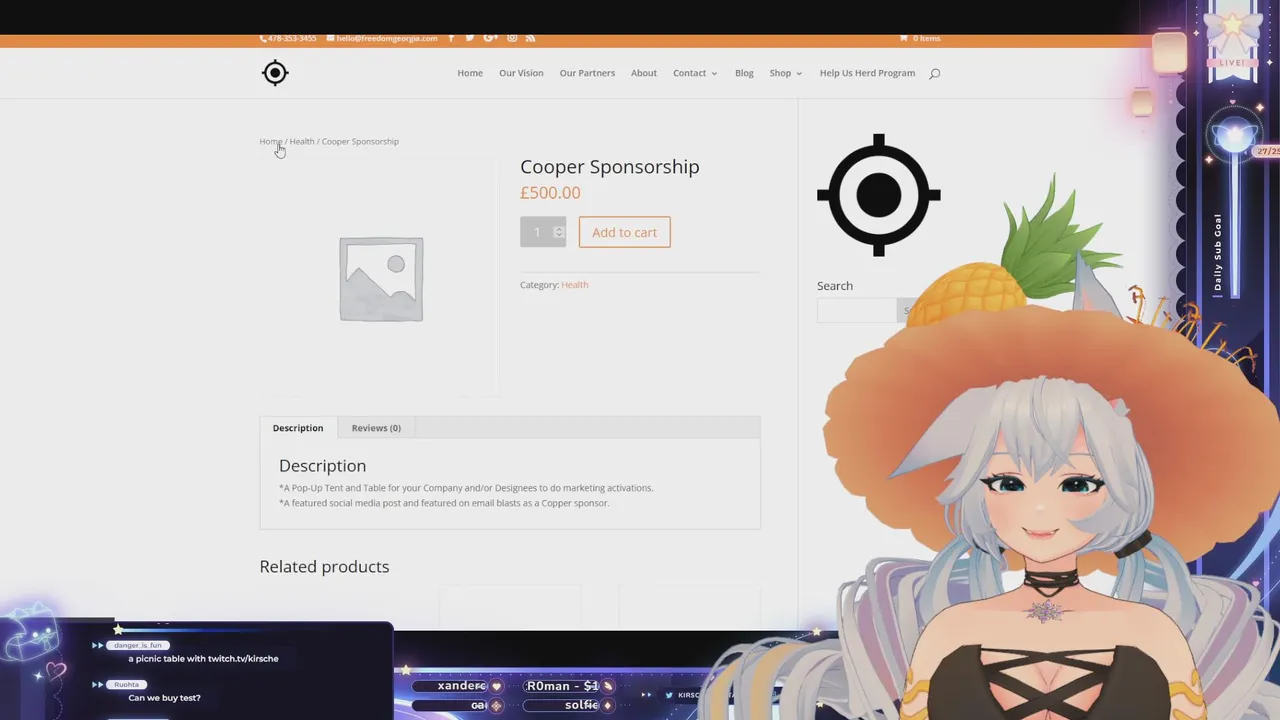Click the sidebar Search input field
This screenshot has width=1280, height=720.
pyautogui.click(x=856, y=310)
